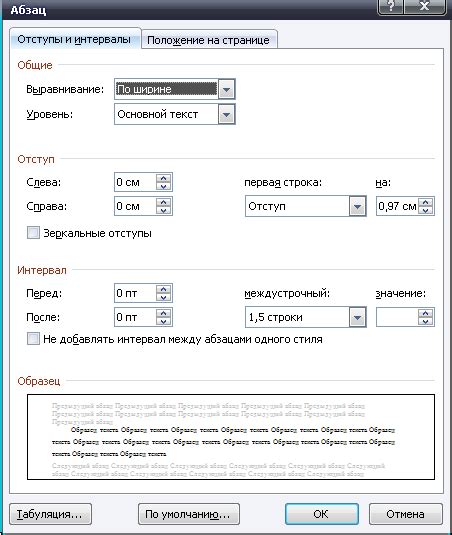Decrease the first line indent 0,97 см
The image size is (452, 535).
click(425, 210)
